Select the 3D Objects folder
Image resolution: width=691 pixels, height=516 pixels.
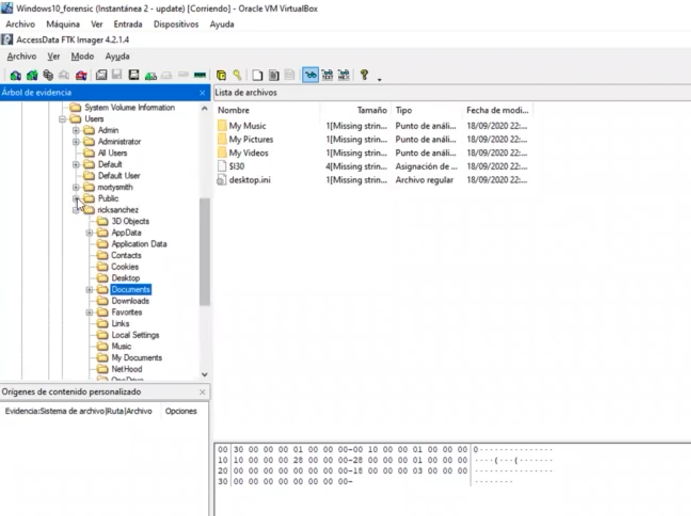(x=130, y=221)
